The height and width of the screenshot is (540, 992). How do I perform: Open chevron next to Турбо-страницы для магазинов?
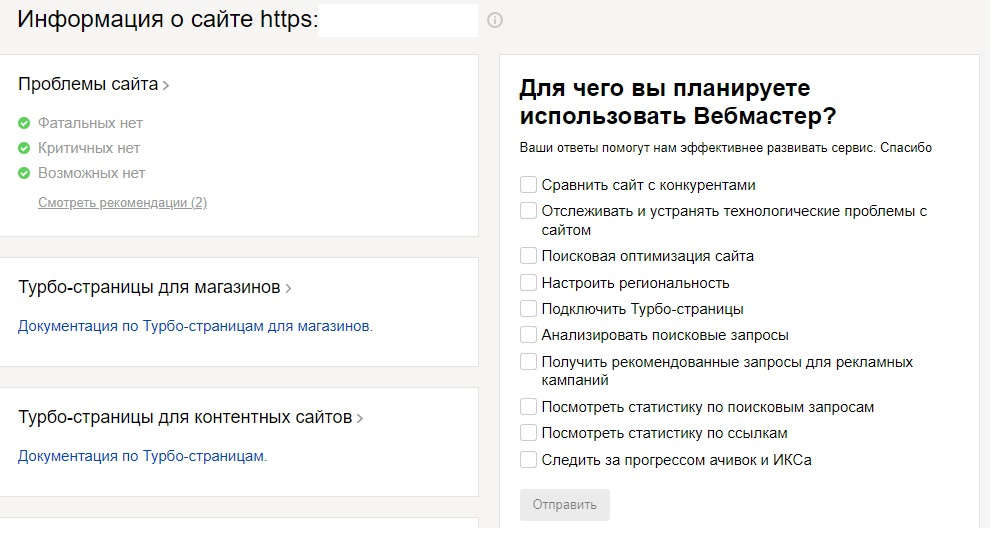coord(289,288)
